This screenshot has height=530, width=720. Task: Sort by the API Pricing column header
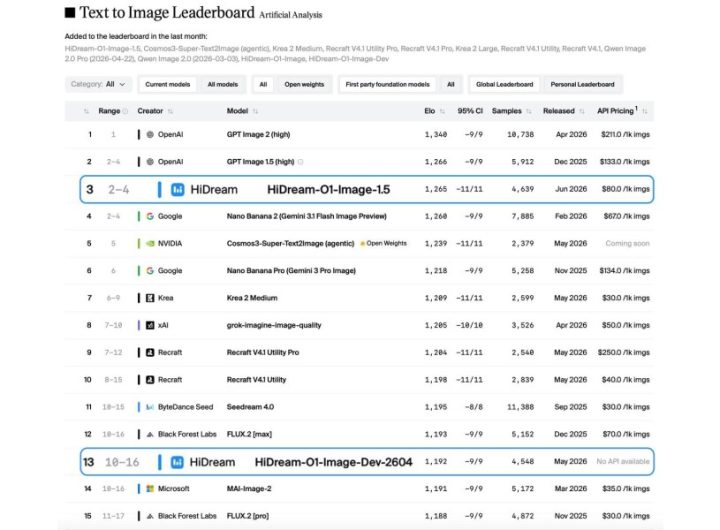point(617,111)
